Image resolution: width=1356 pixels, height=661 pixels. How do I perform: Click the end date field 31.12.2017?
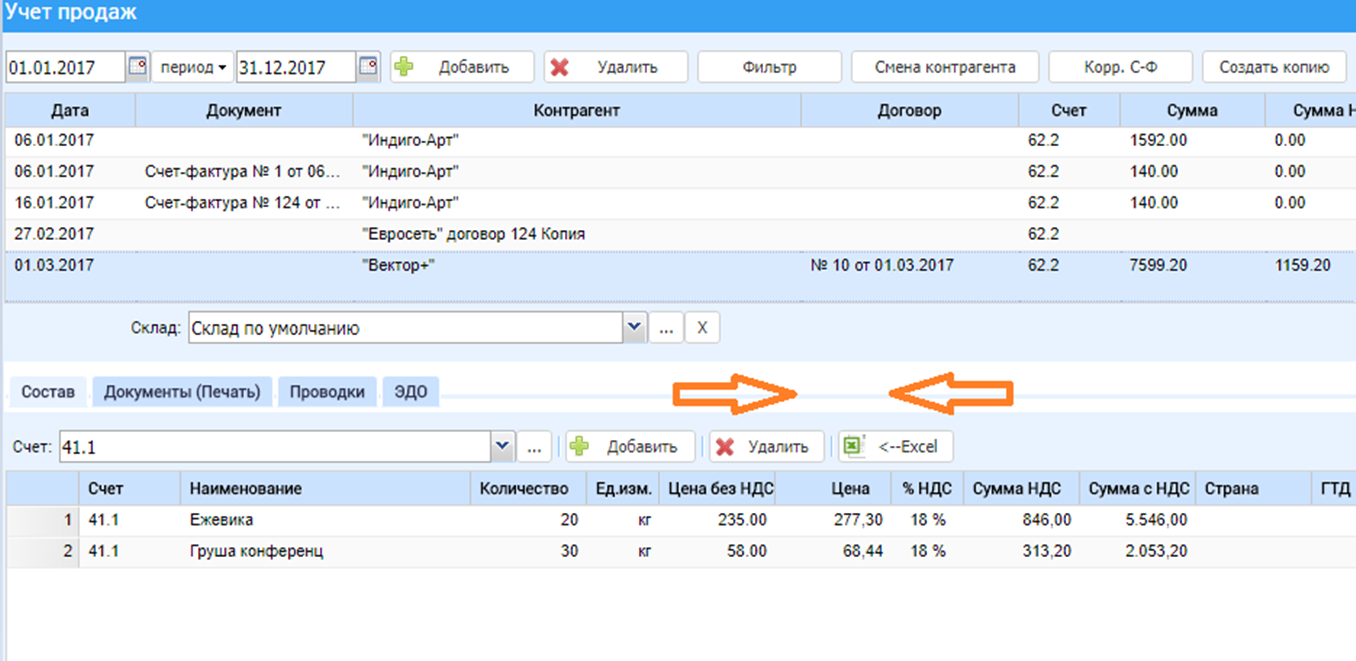296,67
